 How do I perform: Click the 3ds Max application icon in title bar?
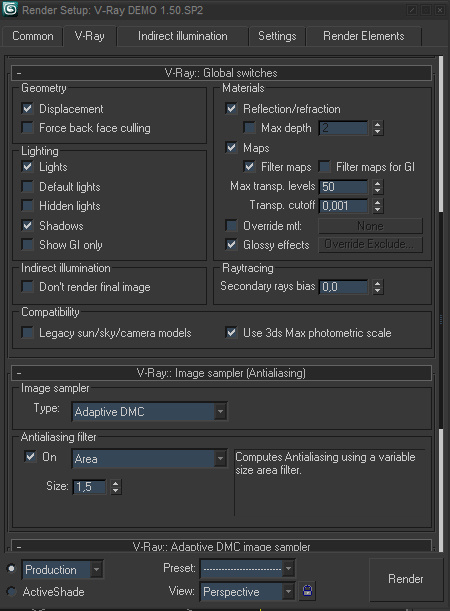coord(10,9)
